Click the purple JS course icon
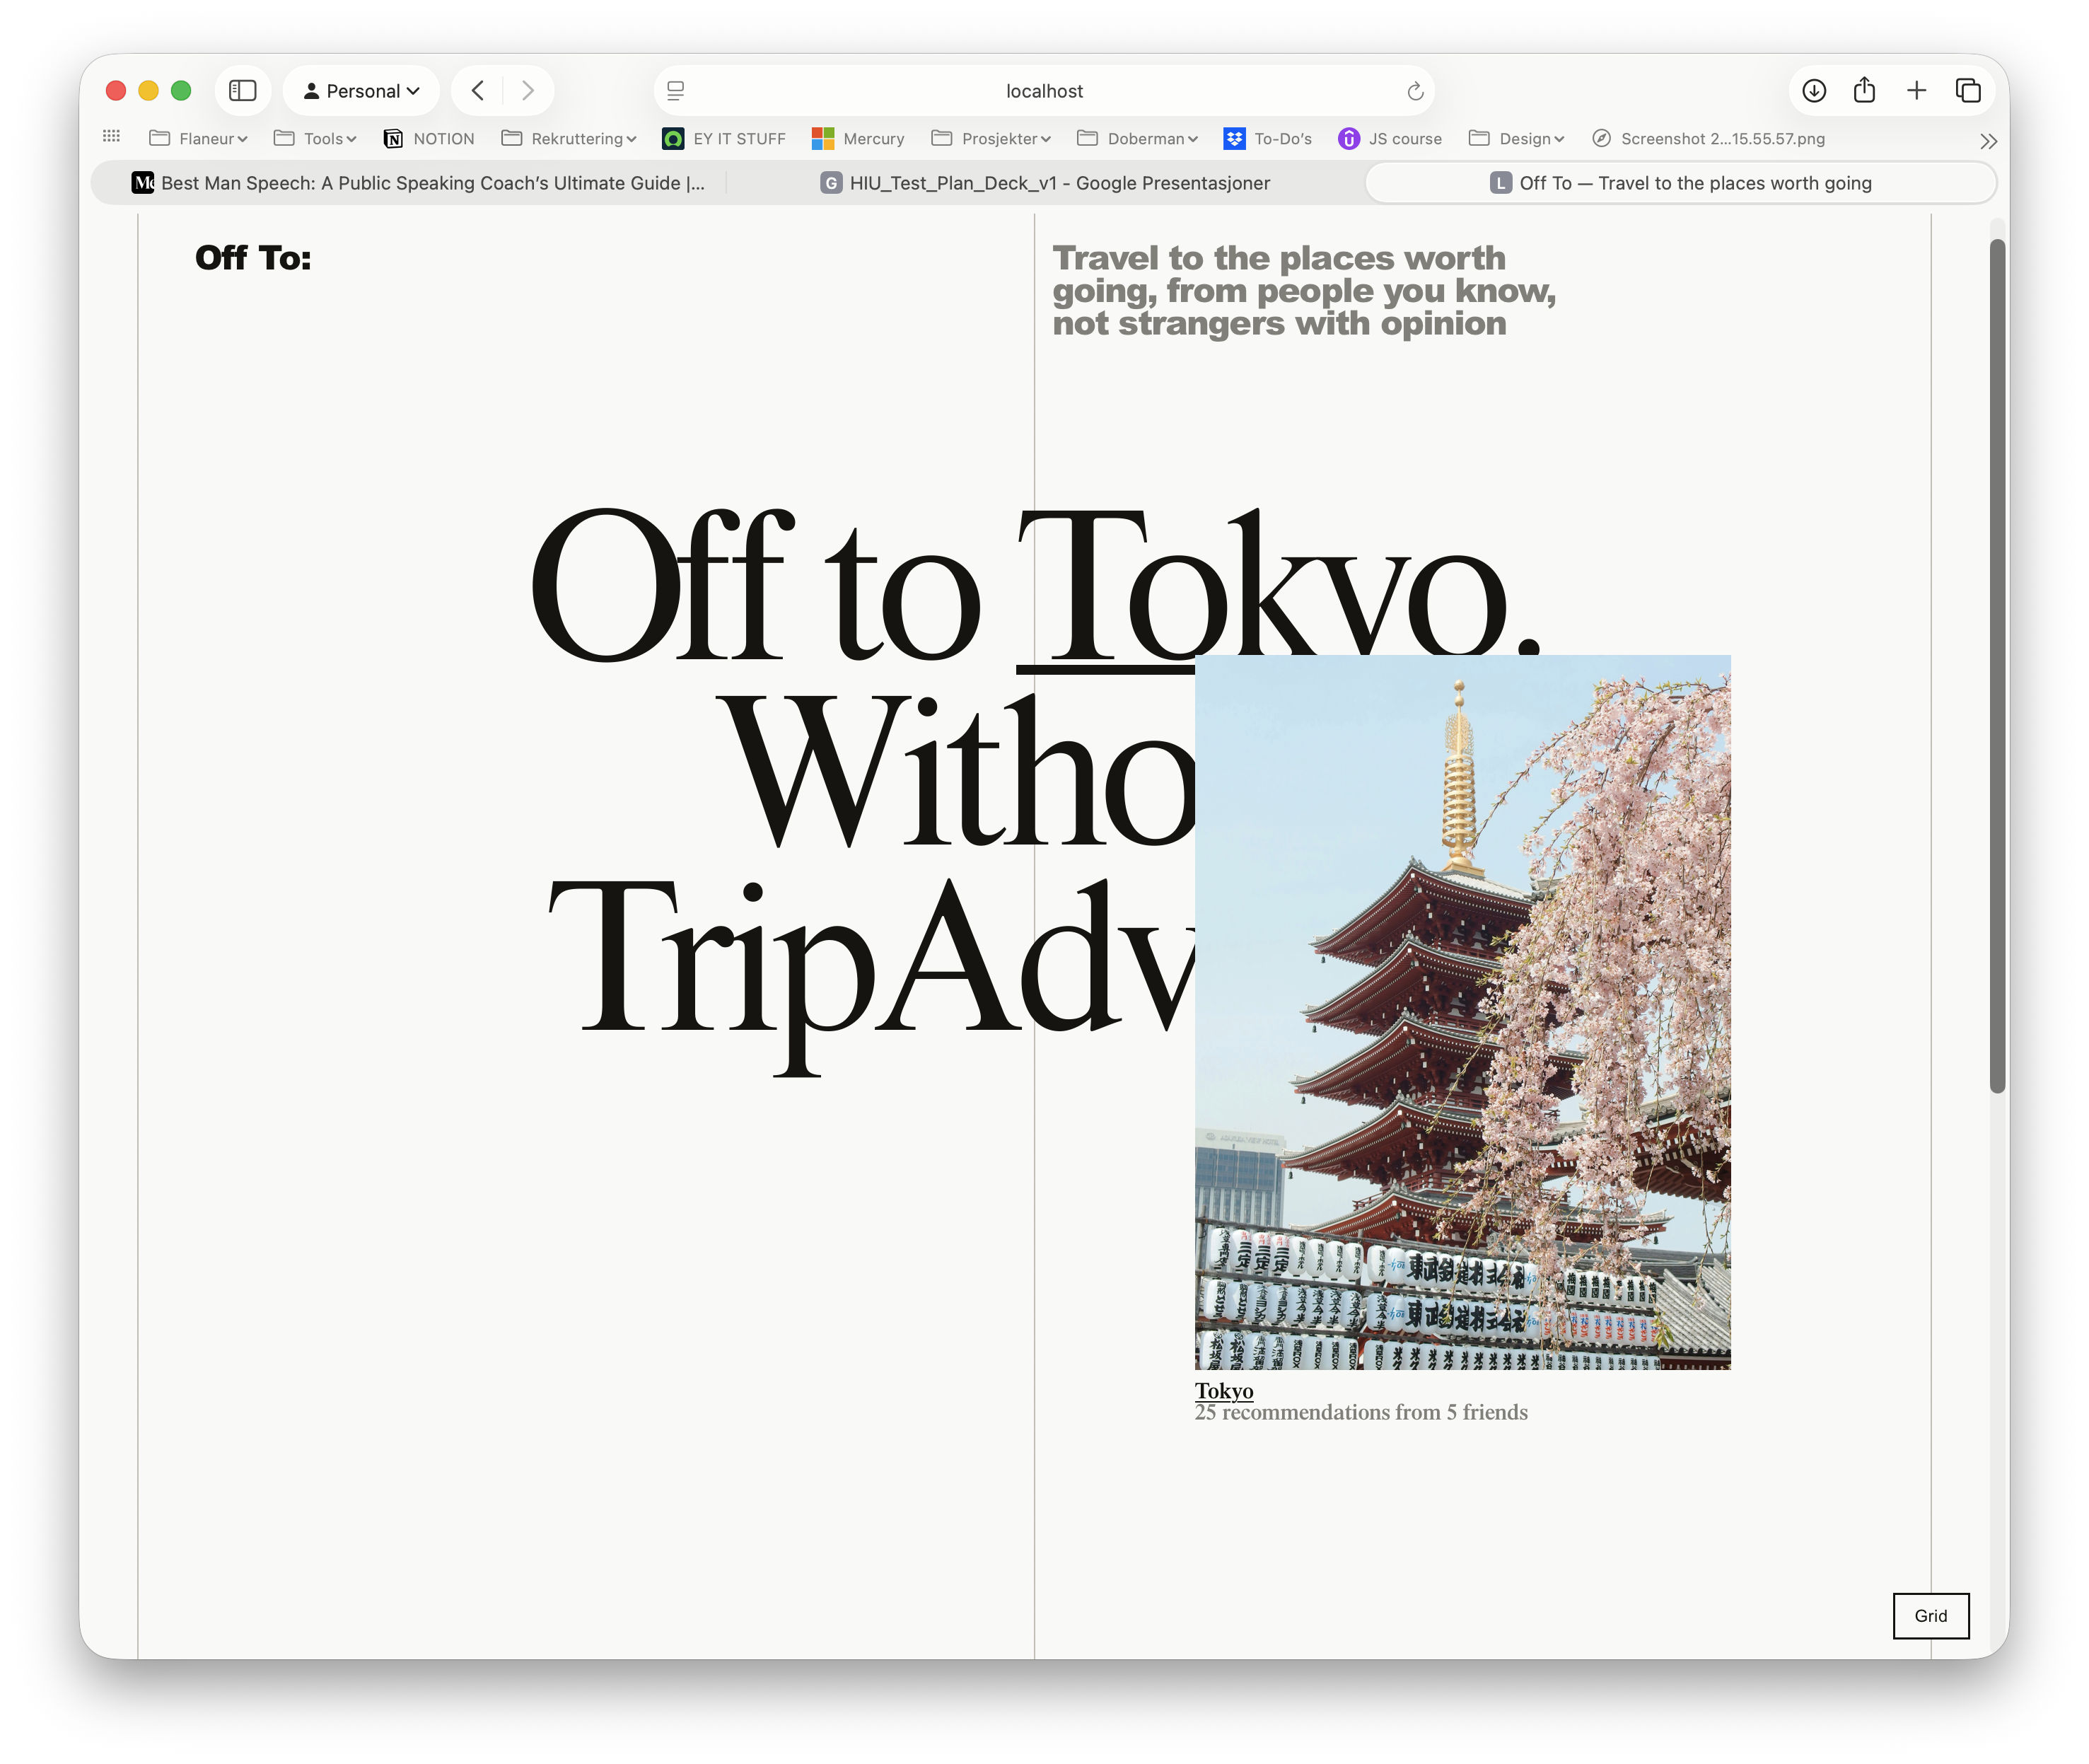This screenshot has height=1764, width=2089. (1349, 139)
